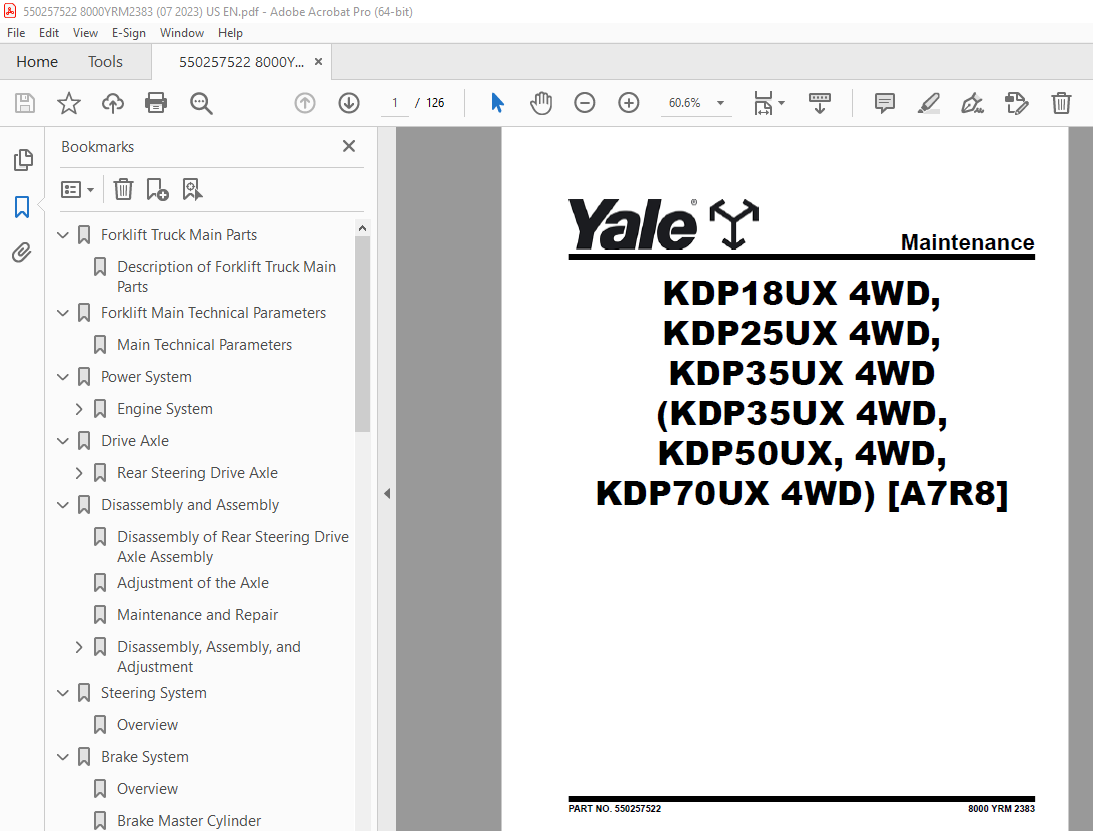Select the Highlight text tool
The image size is (1093, 831).
[928, 103]
